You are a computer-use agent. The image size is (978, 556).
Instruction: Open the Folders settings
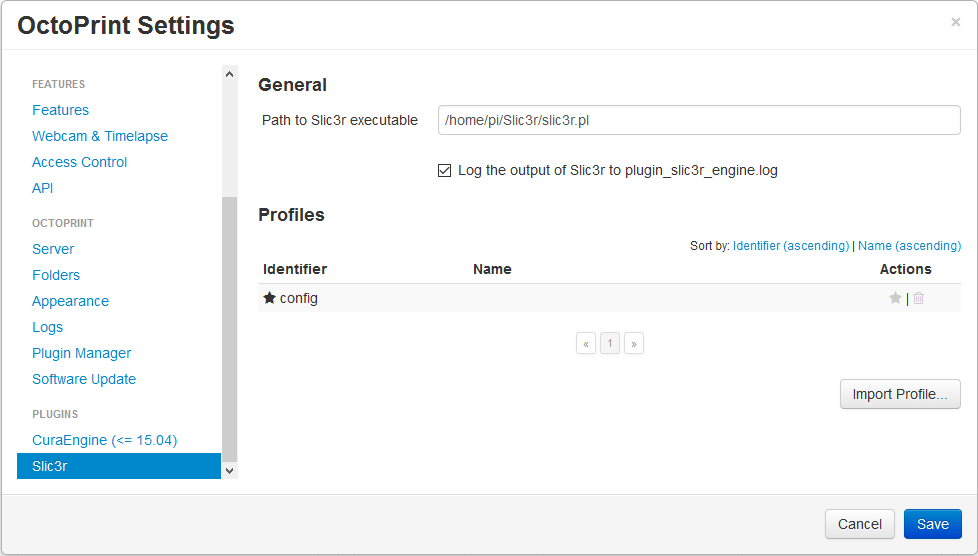click(56, 275)
